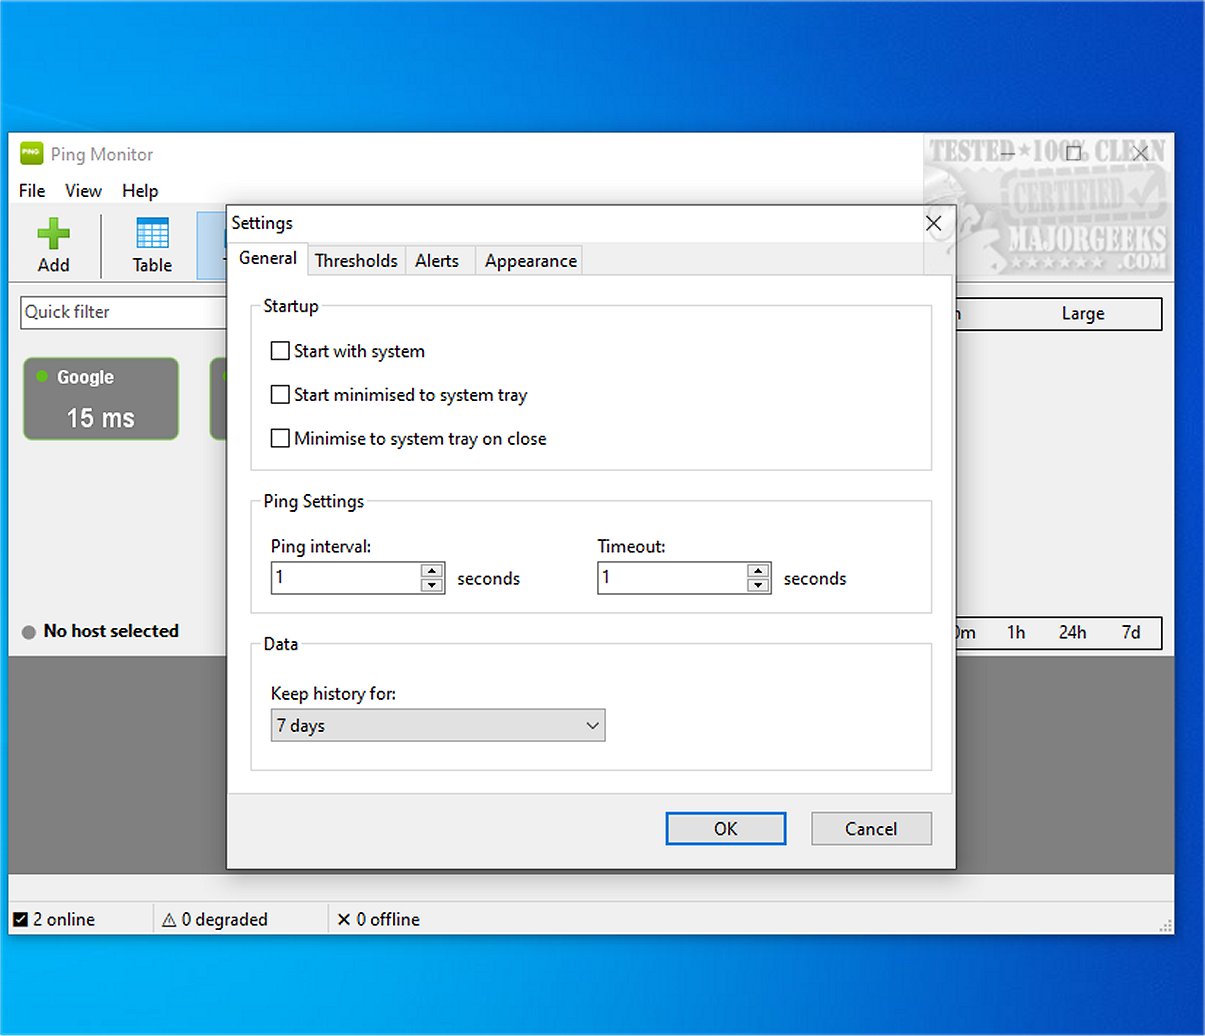
Task: Switch to Table view icon
Action: point(152,234)
